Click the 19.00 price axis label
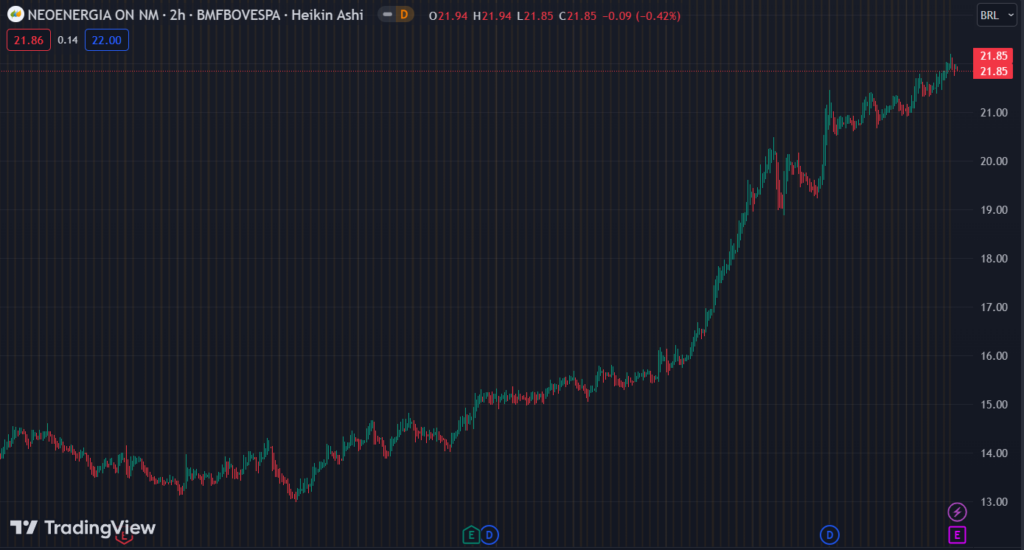Viewport: 1024px width, 550px height. click(x=993, y=210)
